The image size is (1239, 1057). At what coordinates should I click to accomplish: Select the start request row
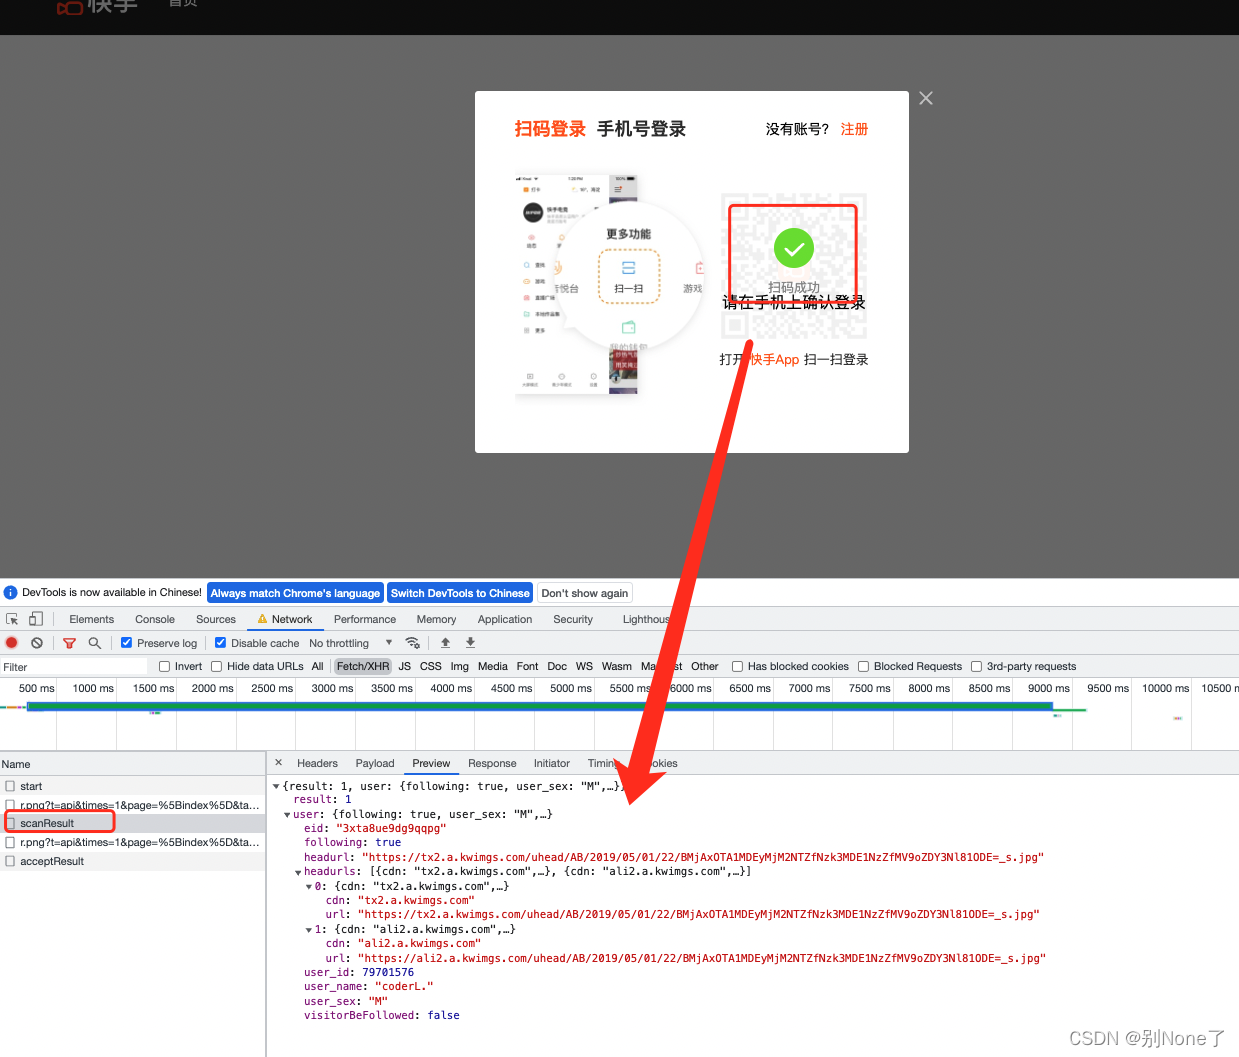(x=132, y=786)
